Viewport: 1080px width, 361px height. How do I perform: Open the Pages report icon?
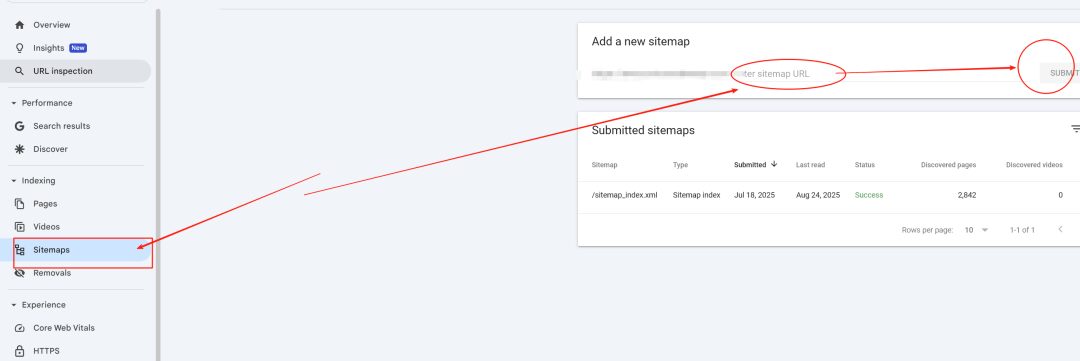[19, 204]
